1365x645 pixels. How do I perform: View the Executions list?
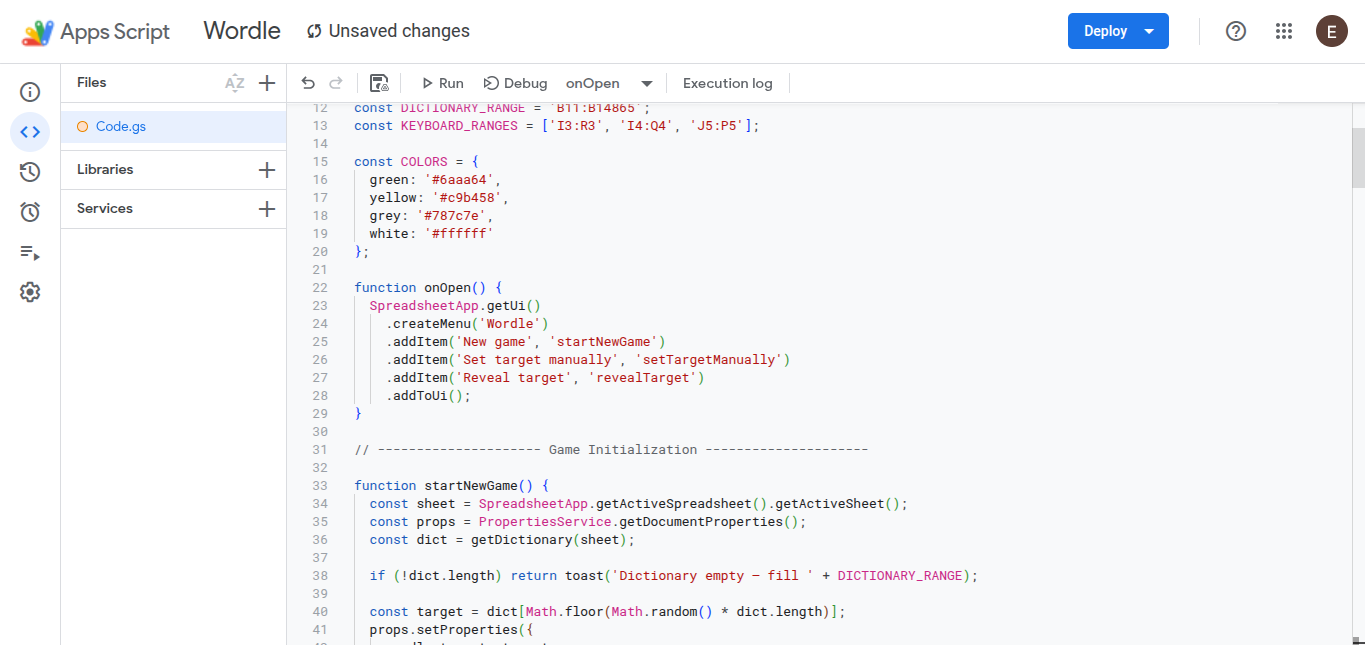(x=29, y=253)
